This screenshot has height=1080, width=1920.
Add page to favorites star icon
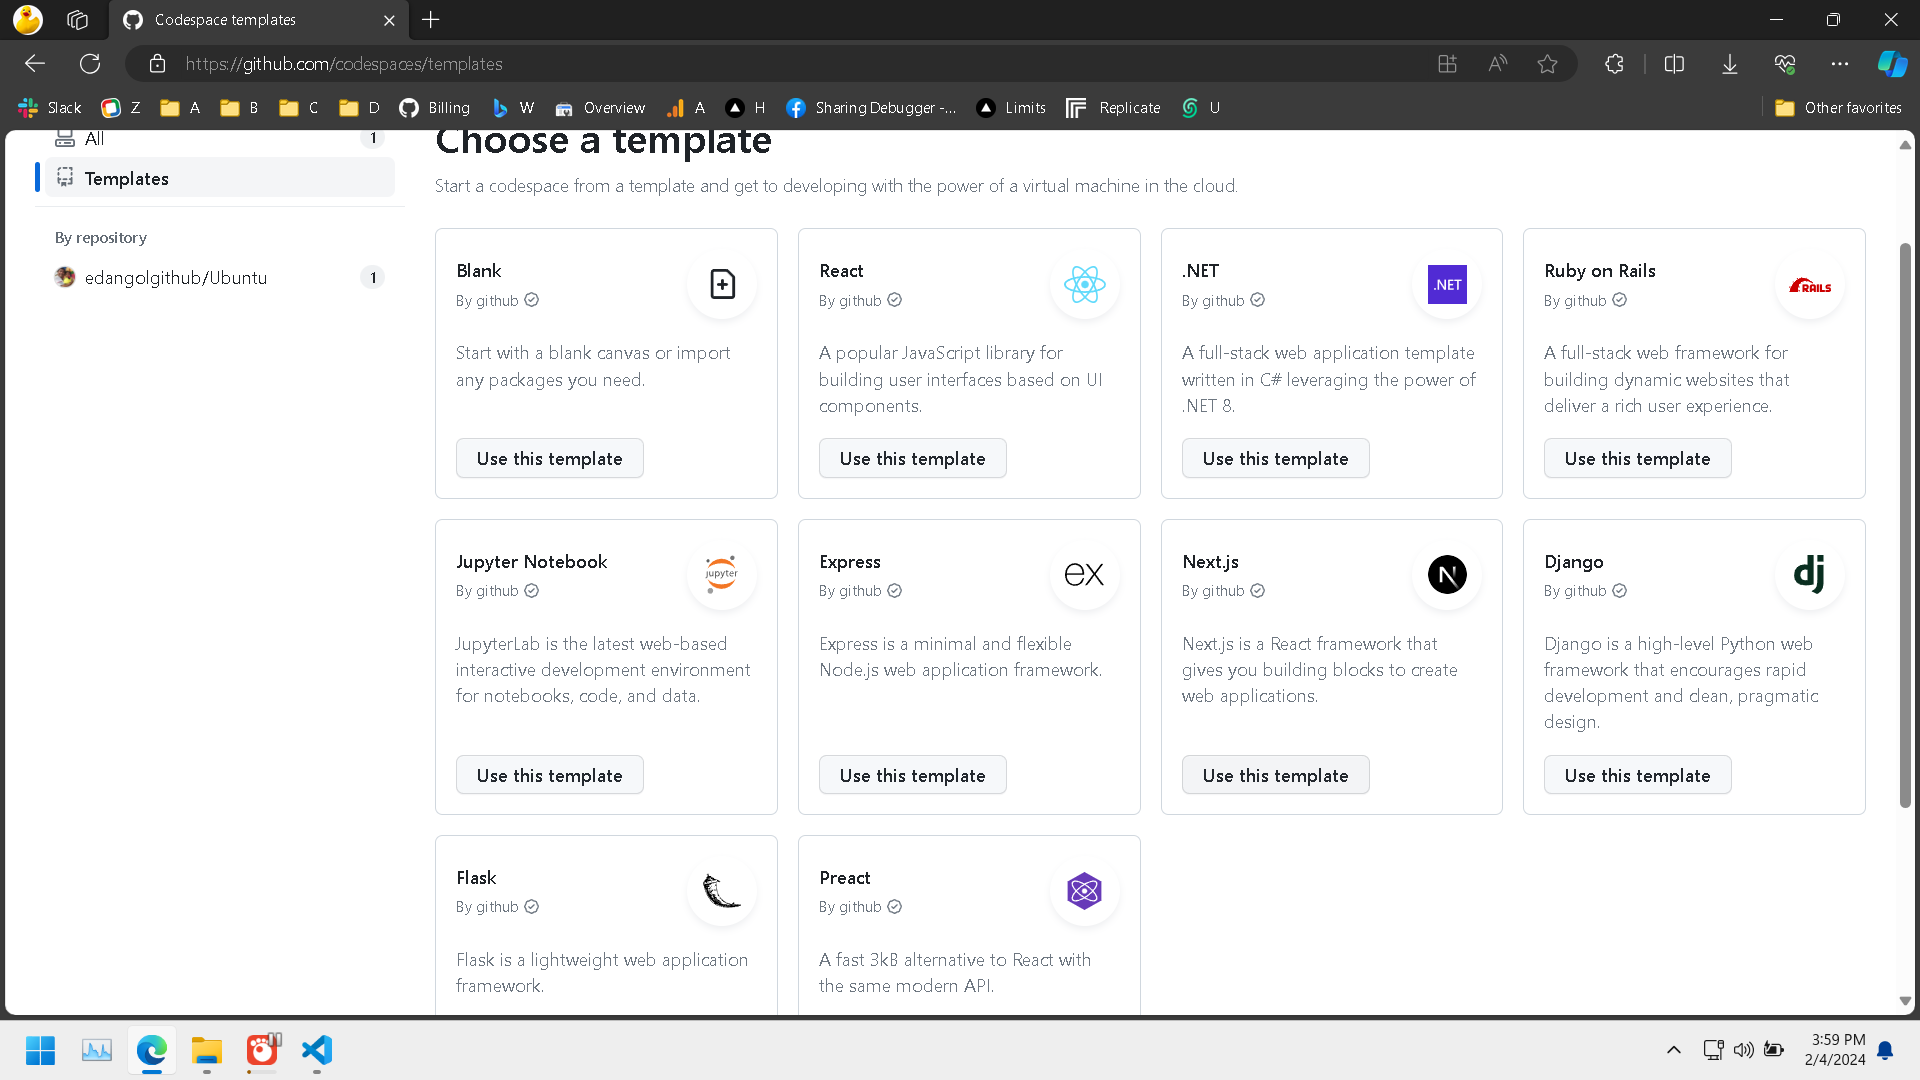(1547, 64)
